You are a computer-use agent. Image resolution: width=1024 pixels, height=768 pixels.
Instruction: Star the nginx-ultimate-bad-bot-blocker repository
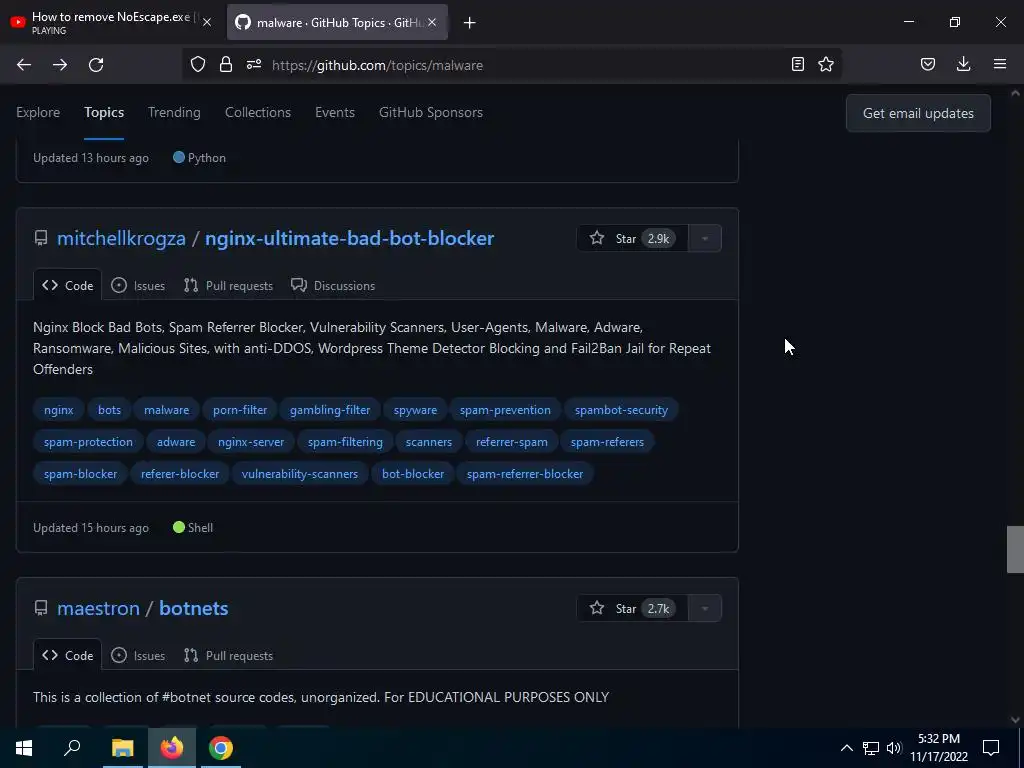point(632,238)
